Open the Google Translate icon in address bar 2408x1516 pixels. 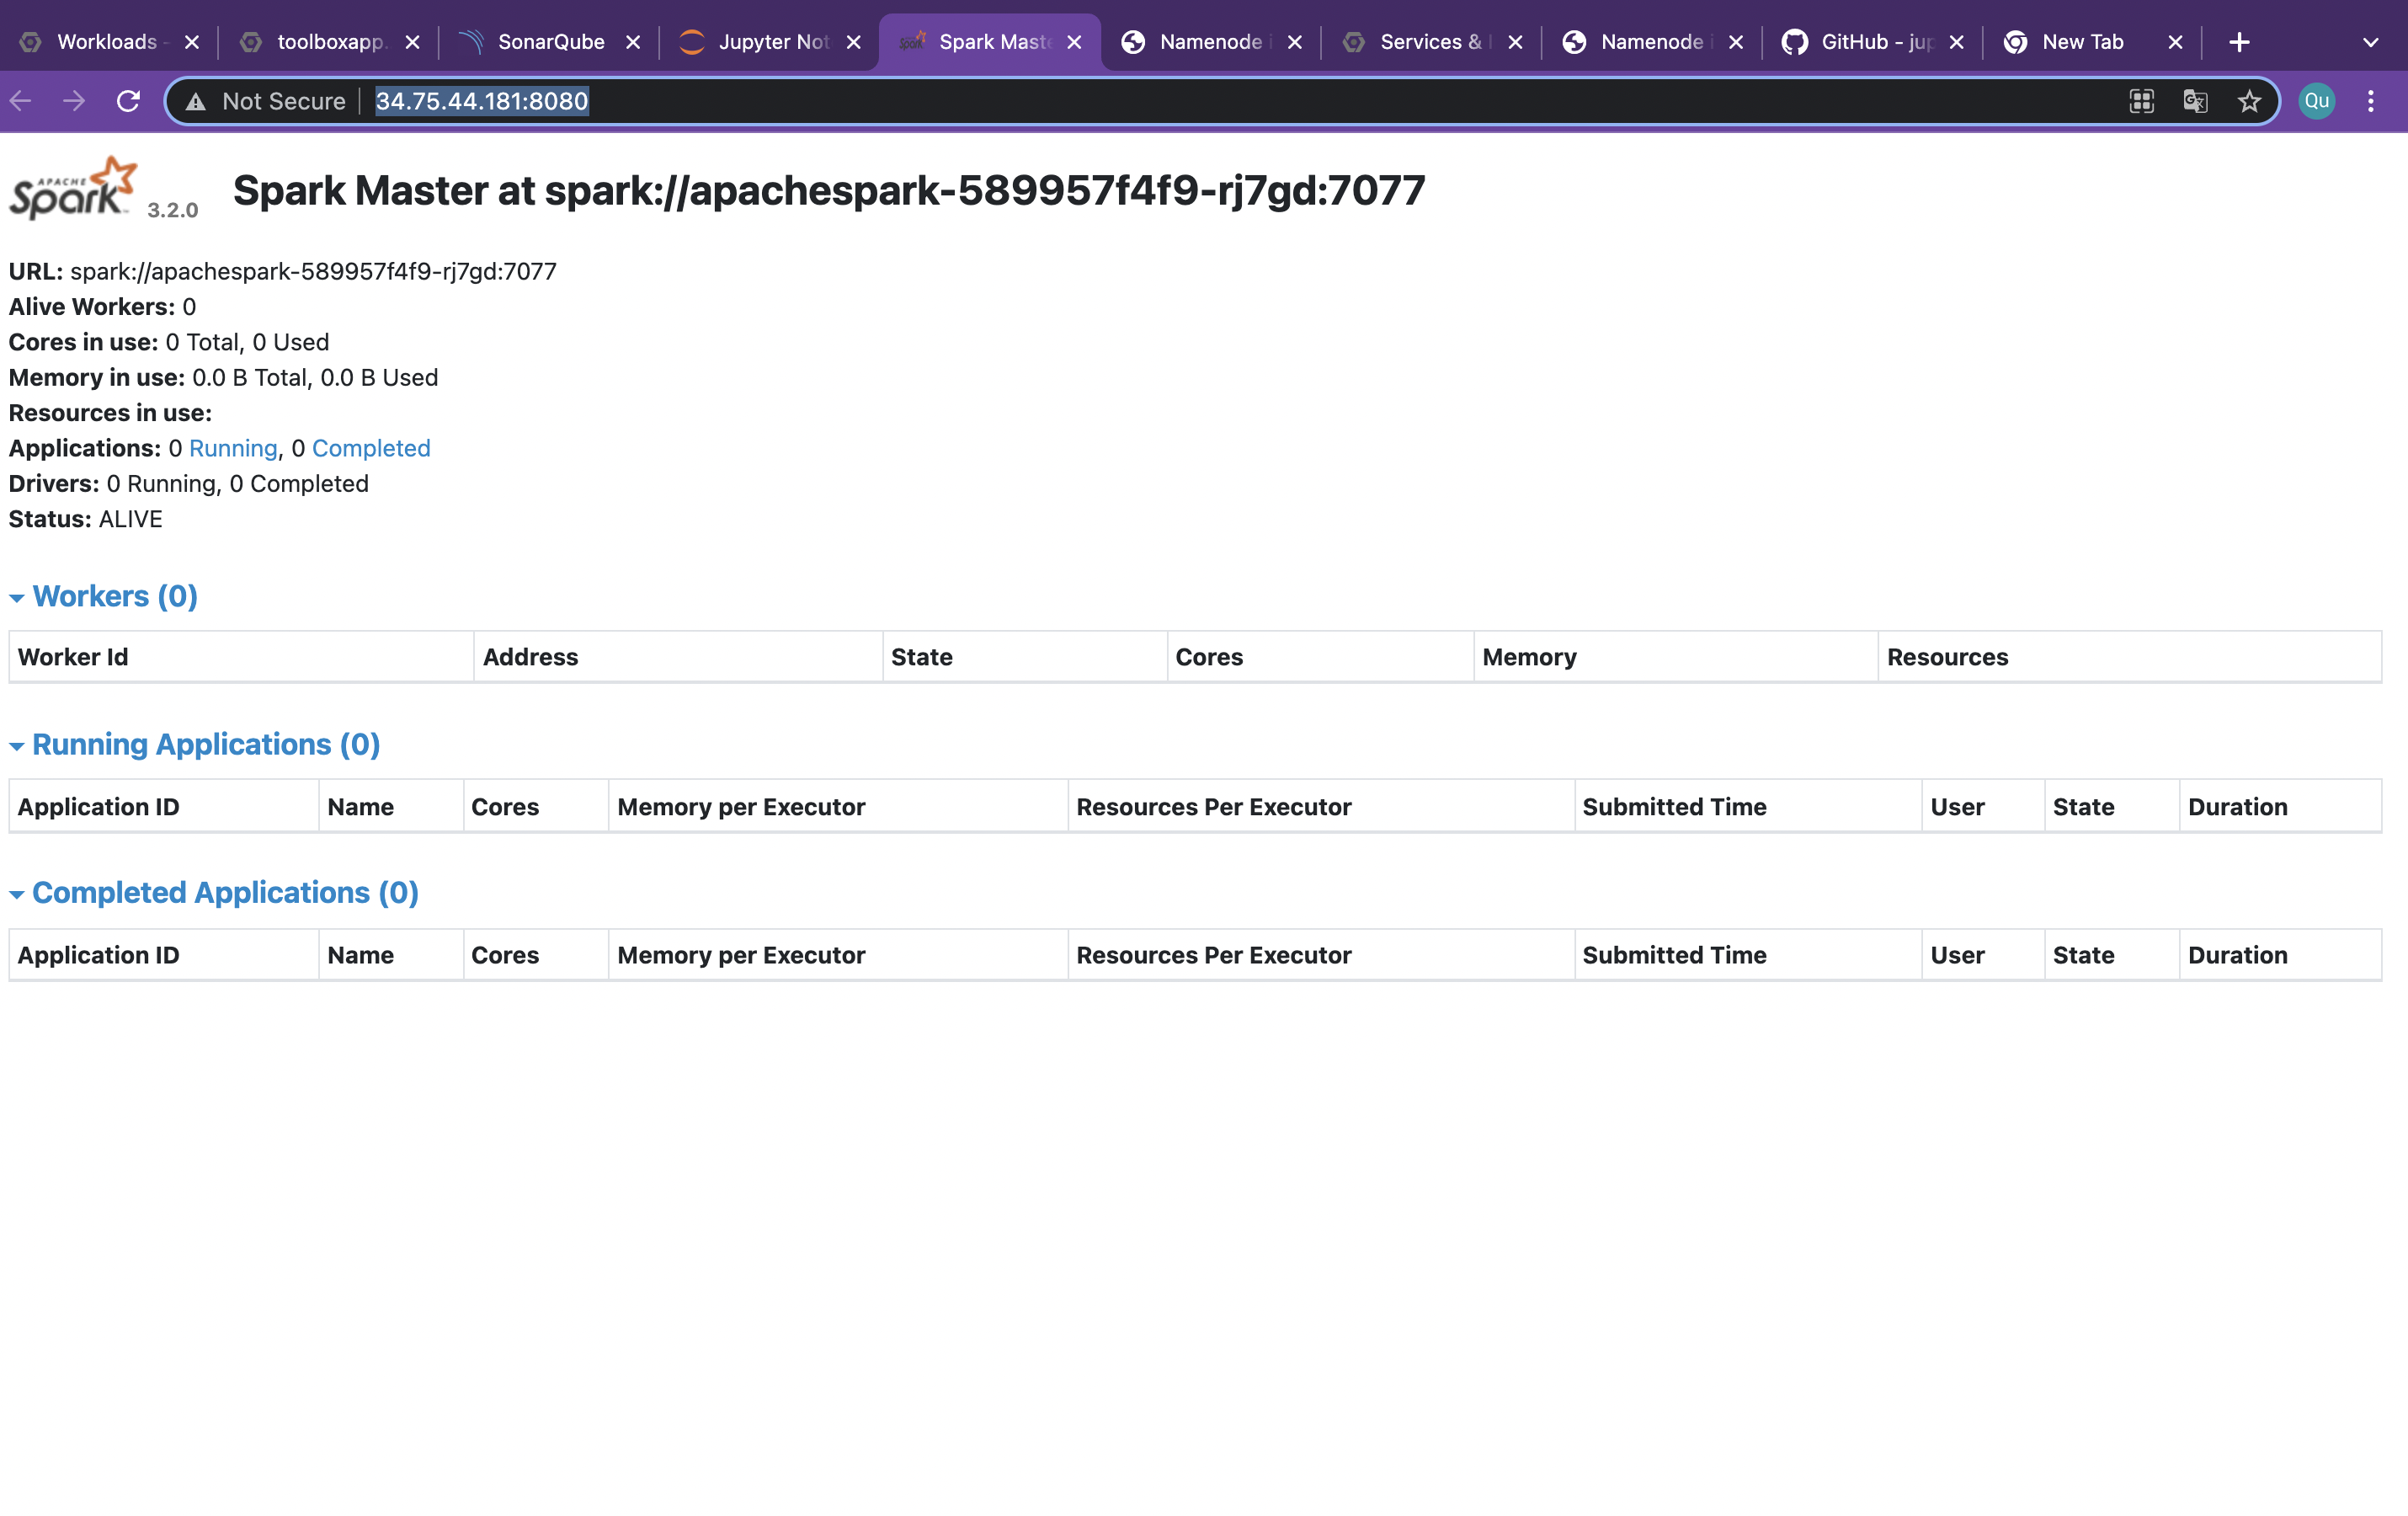tap(2195, 100)
